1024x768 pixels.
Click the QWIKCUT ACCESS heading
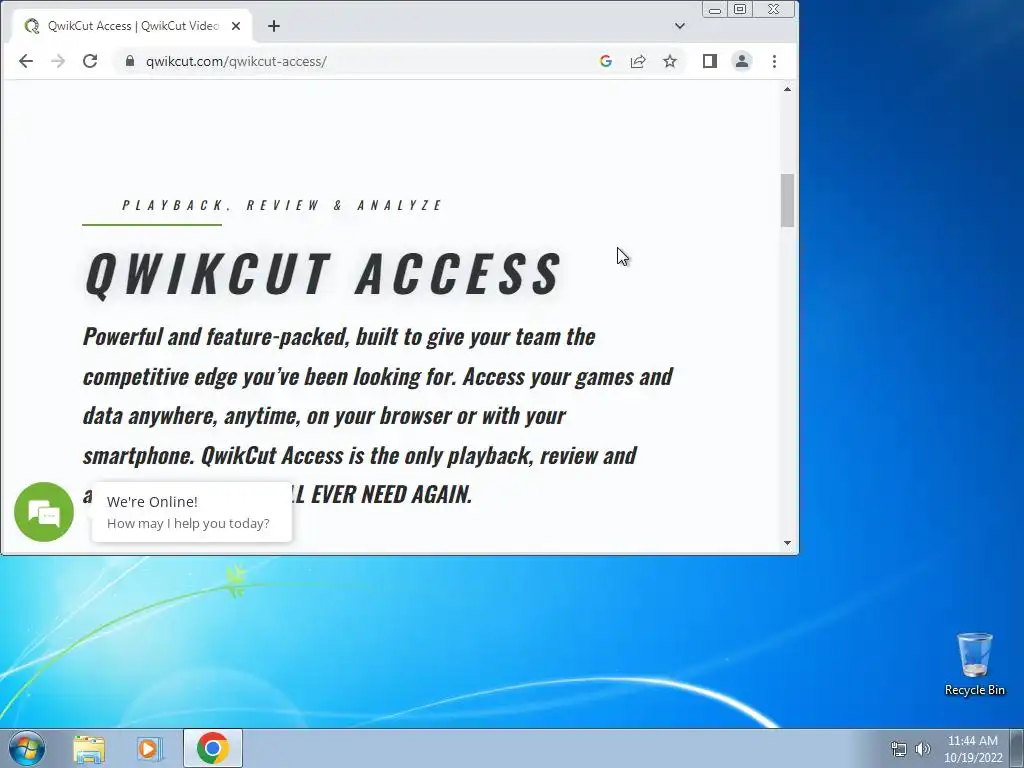323,274
